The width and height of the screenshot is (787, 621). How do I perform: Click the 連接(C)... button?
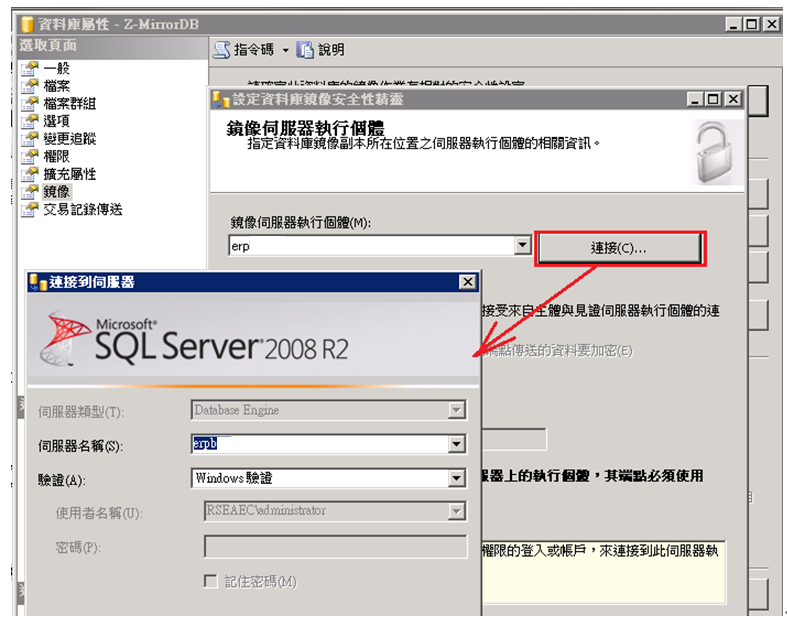619,248
